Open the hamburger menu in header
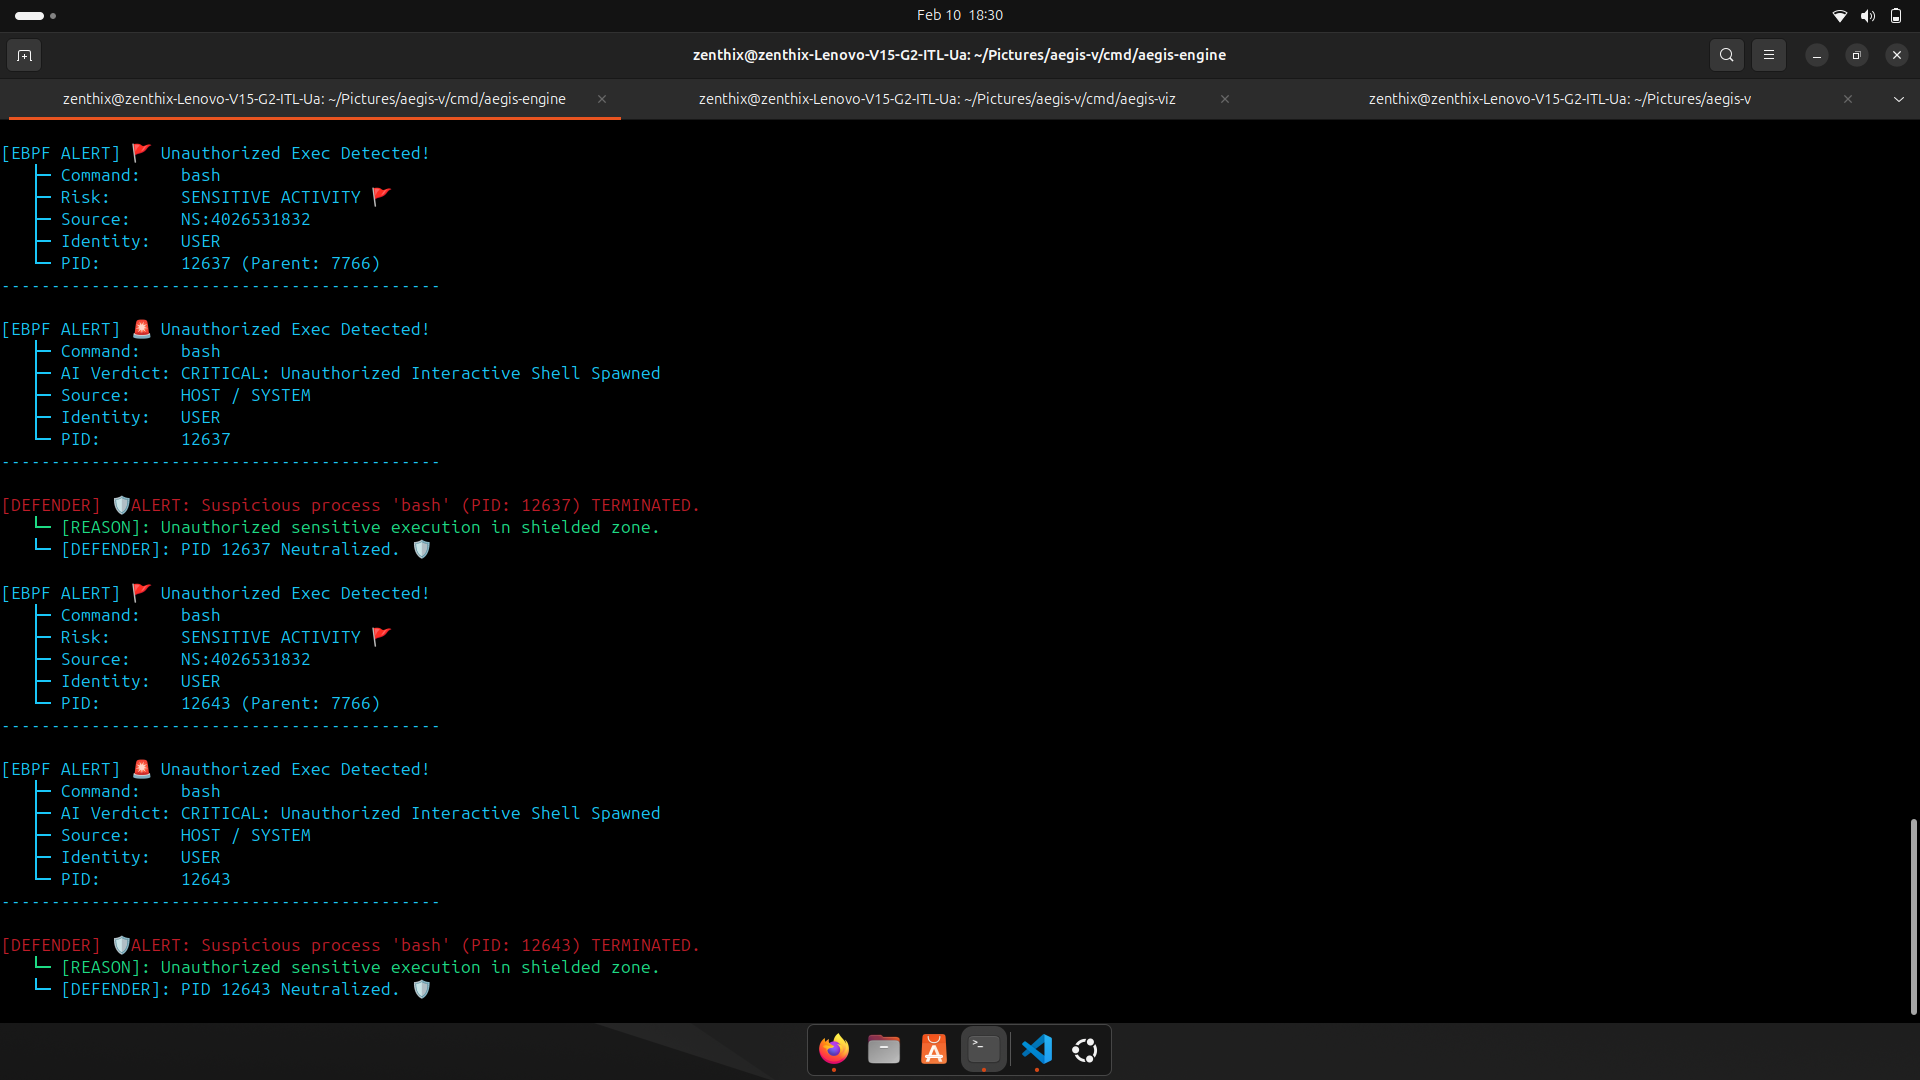The image size is (1920, 1080). [x=1768, y=55]
